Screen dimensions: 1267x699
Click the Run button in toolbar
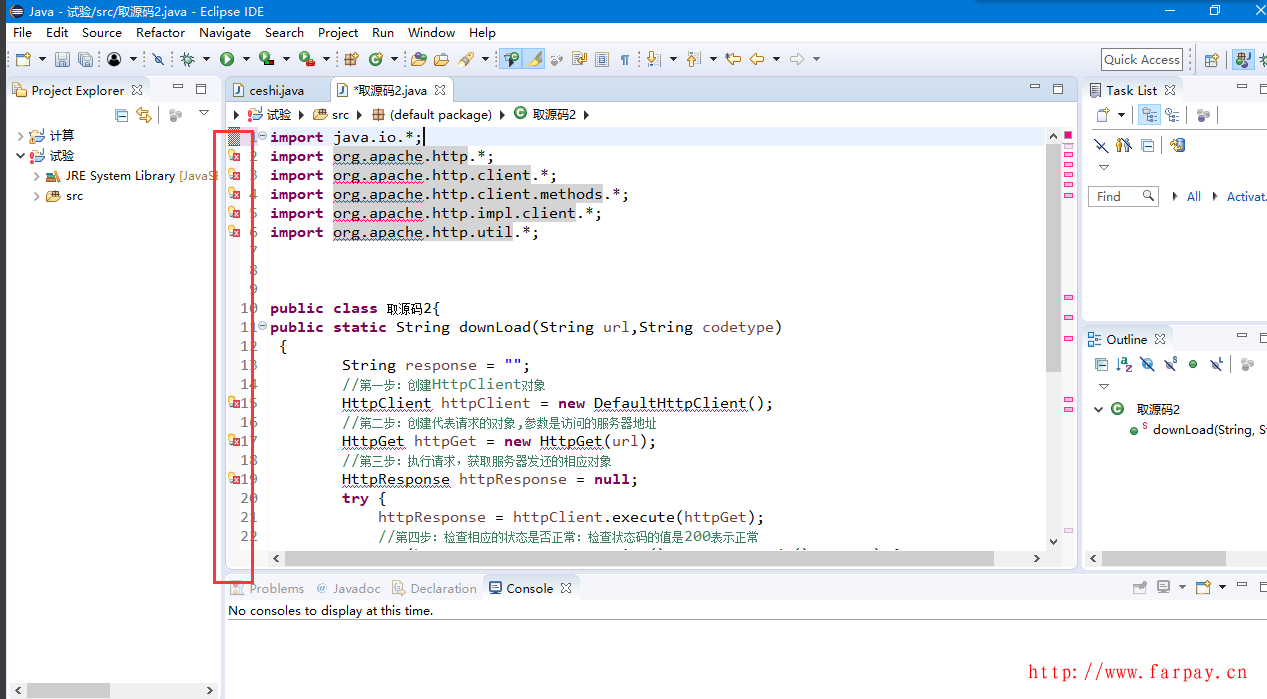tap(227, 60)
